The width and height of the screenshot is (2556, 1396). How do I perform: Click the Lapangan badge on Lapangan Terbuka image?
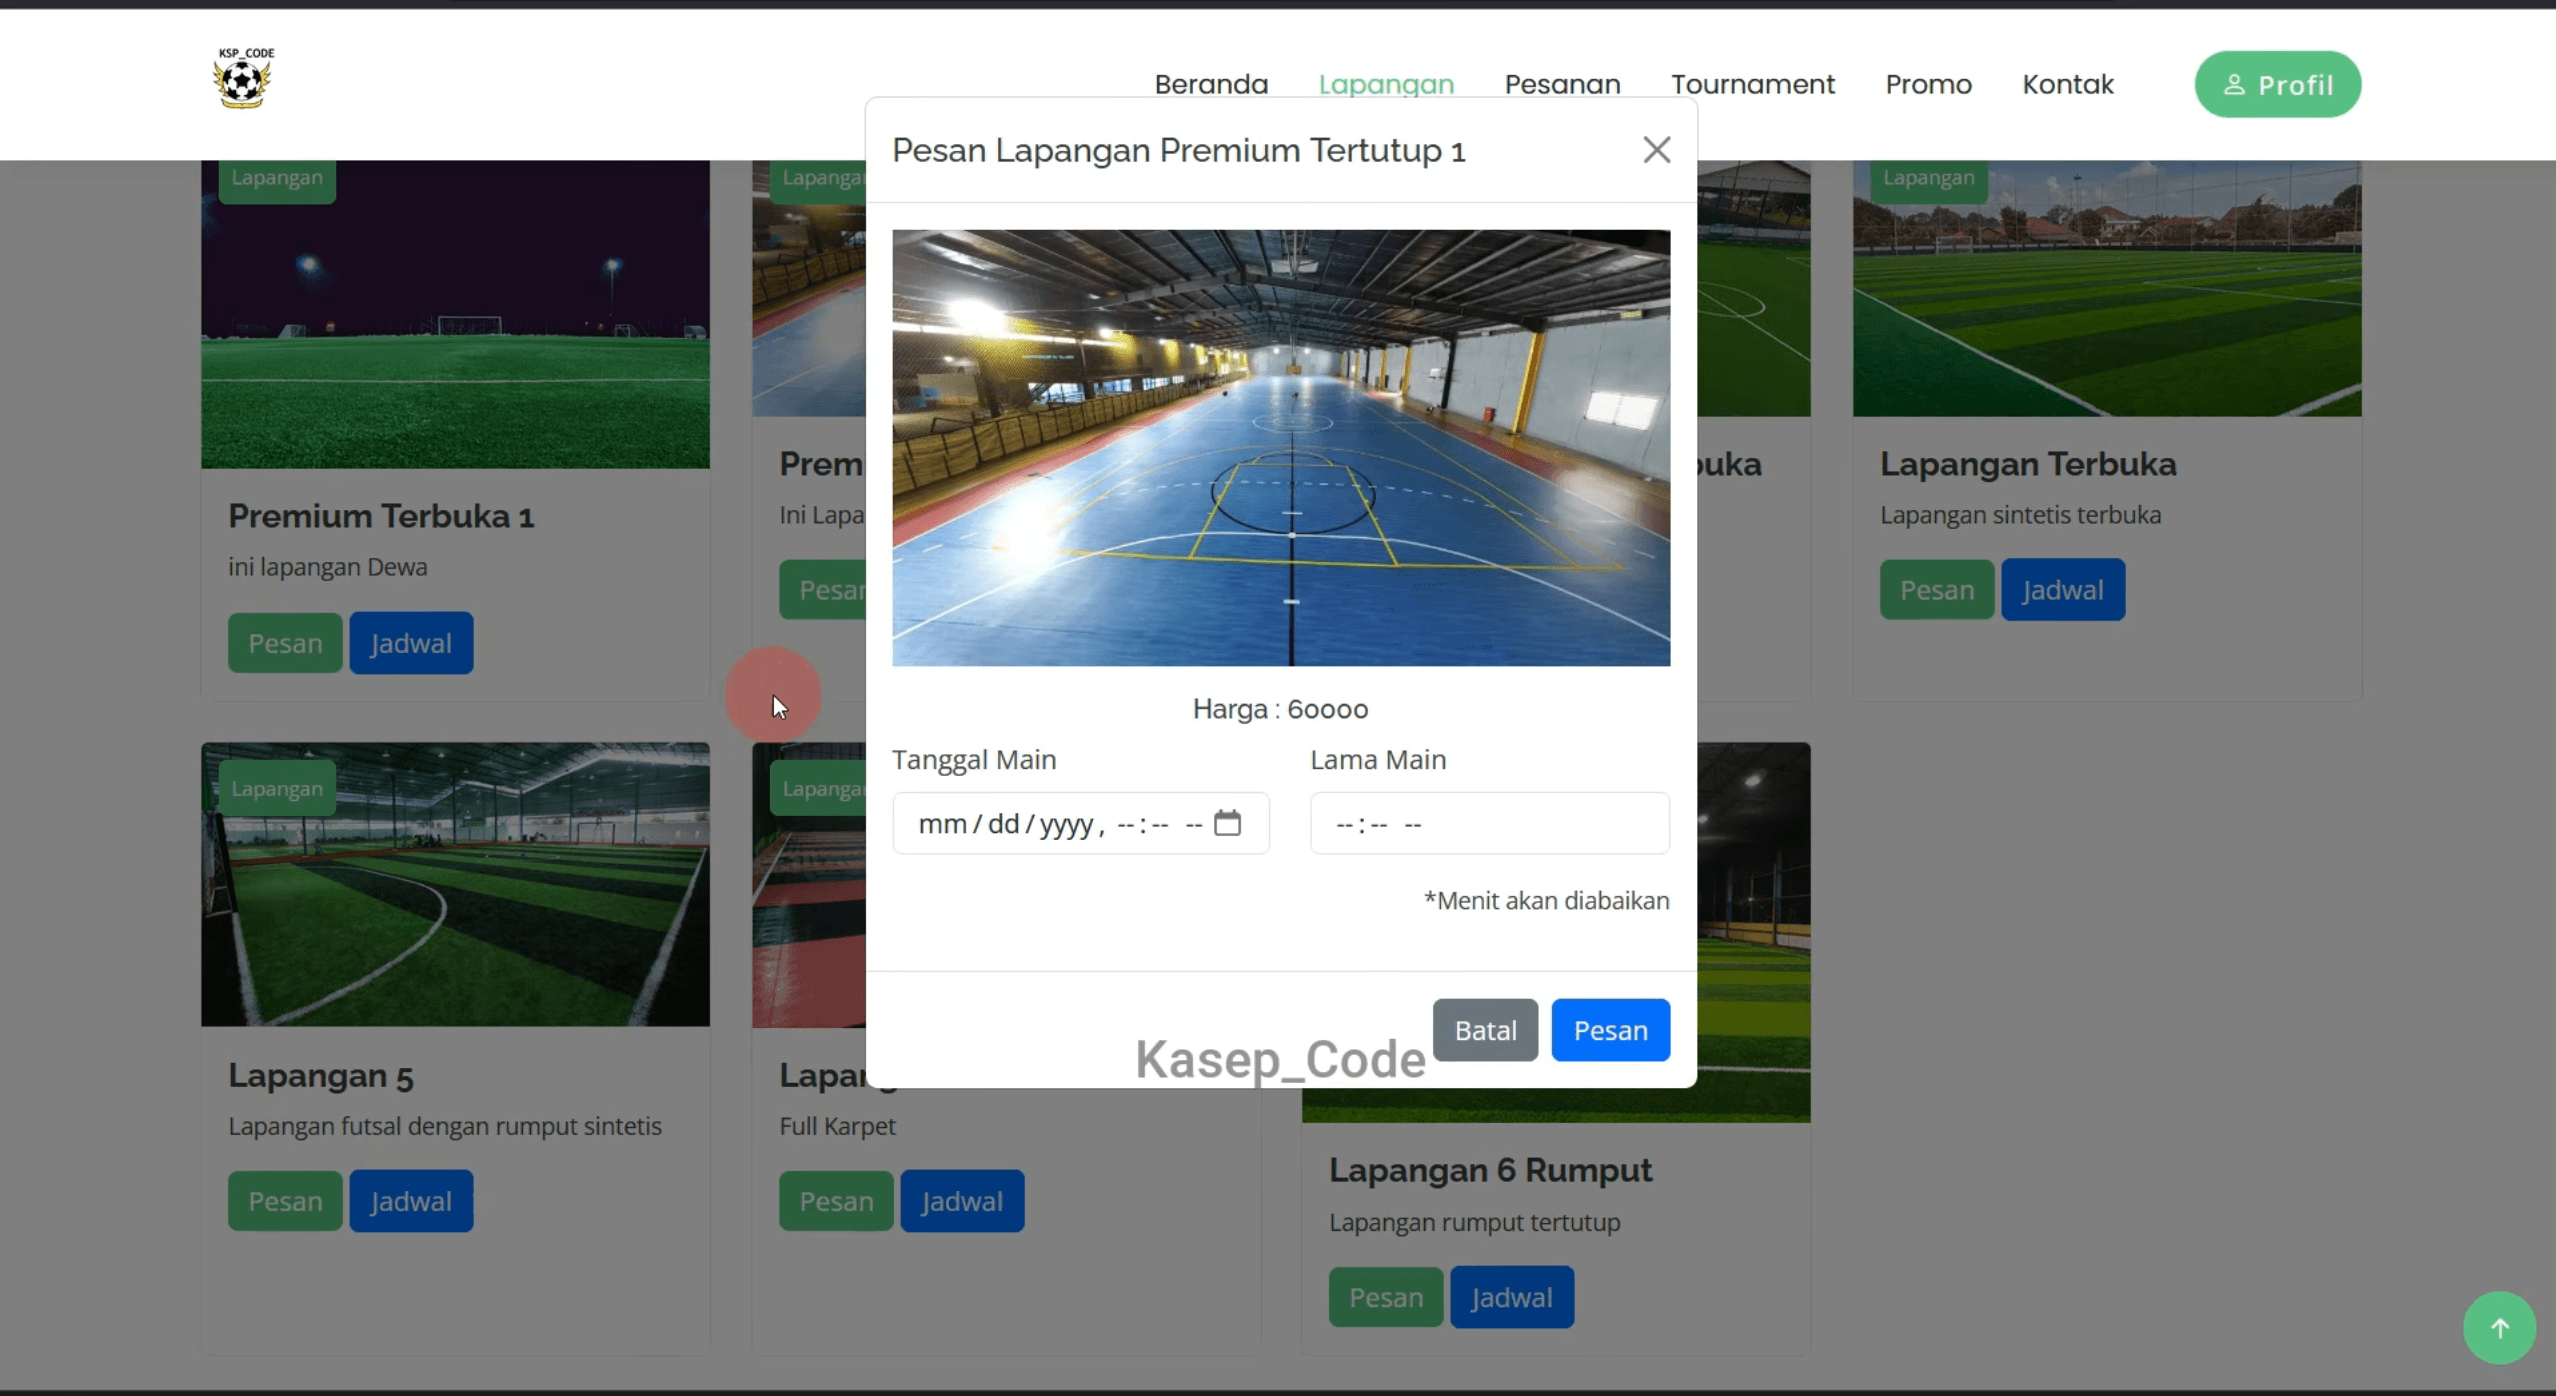click(x=1928, y=180)
